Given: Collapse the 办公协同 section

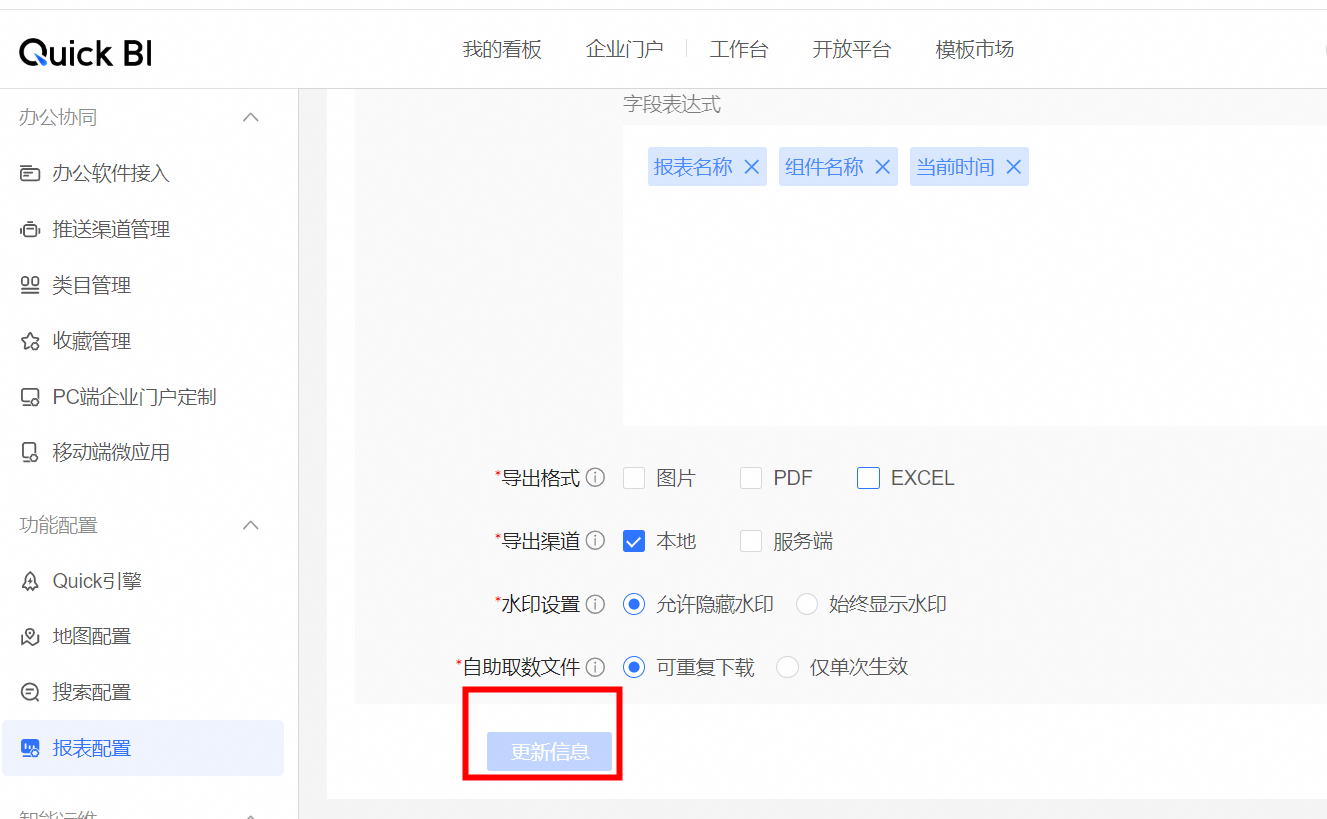Looking at the screenshot, I should coord(251,118).
